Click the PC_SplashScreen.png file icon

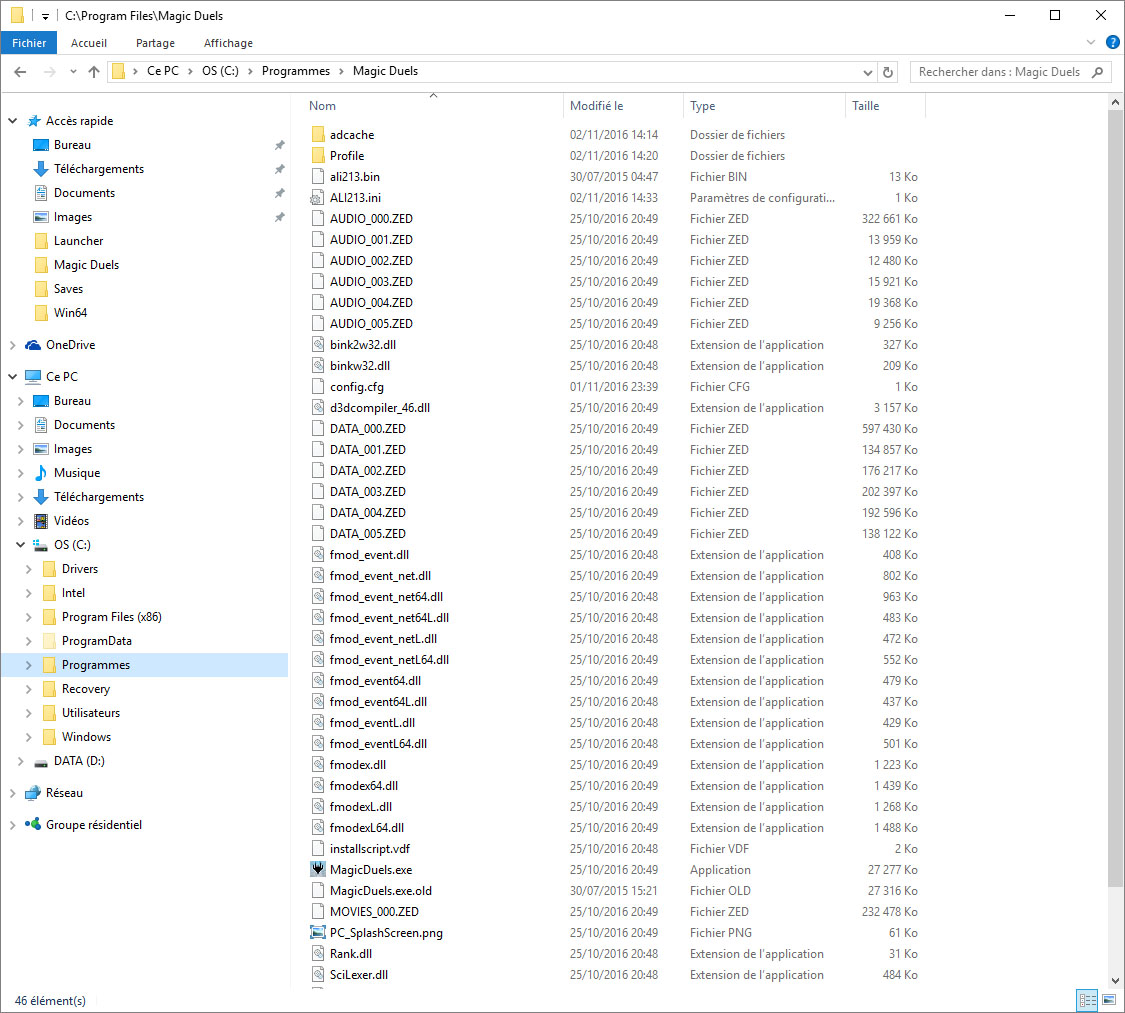[318, 933]
